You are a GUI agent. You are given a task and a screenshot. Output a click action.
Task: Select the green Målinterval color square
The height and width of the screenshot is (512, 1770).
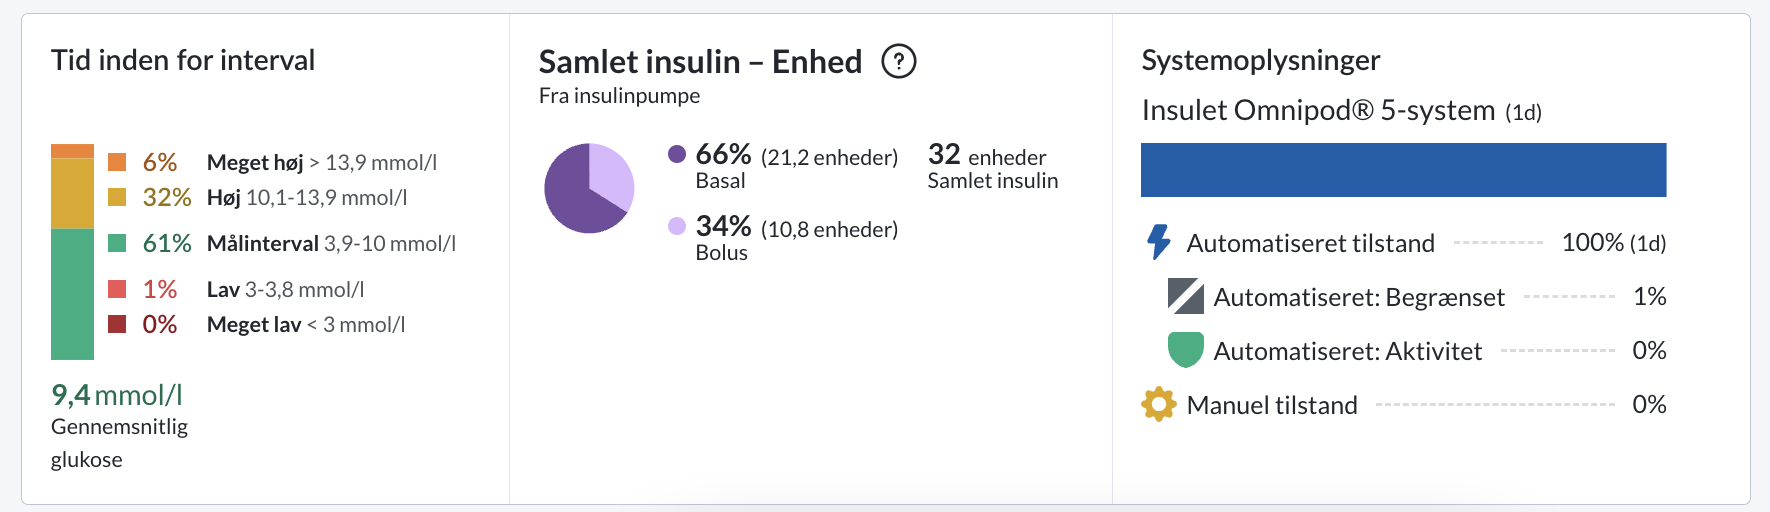click(117, 243)
